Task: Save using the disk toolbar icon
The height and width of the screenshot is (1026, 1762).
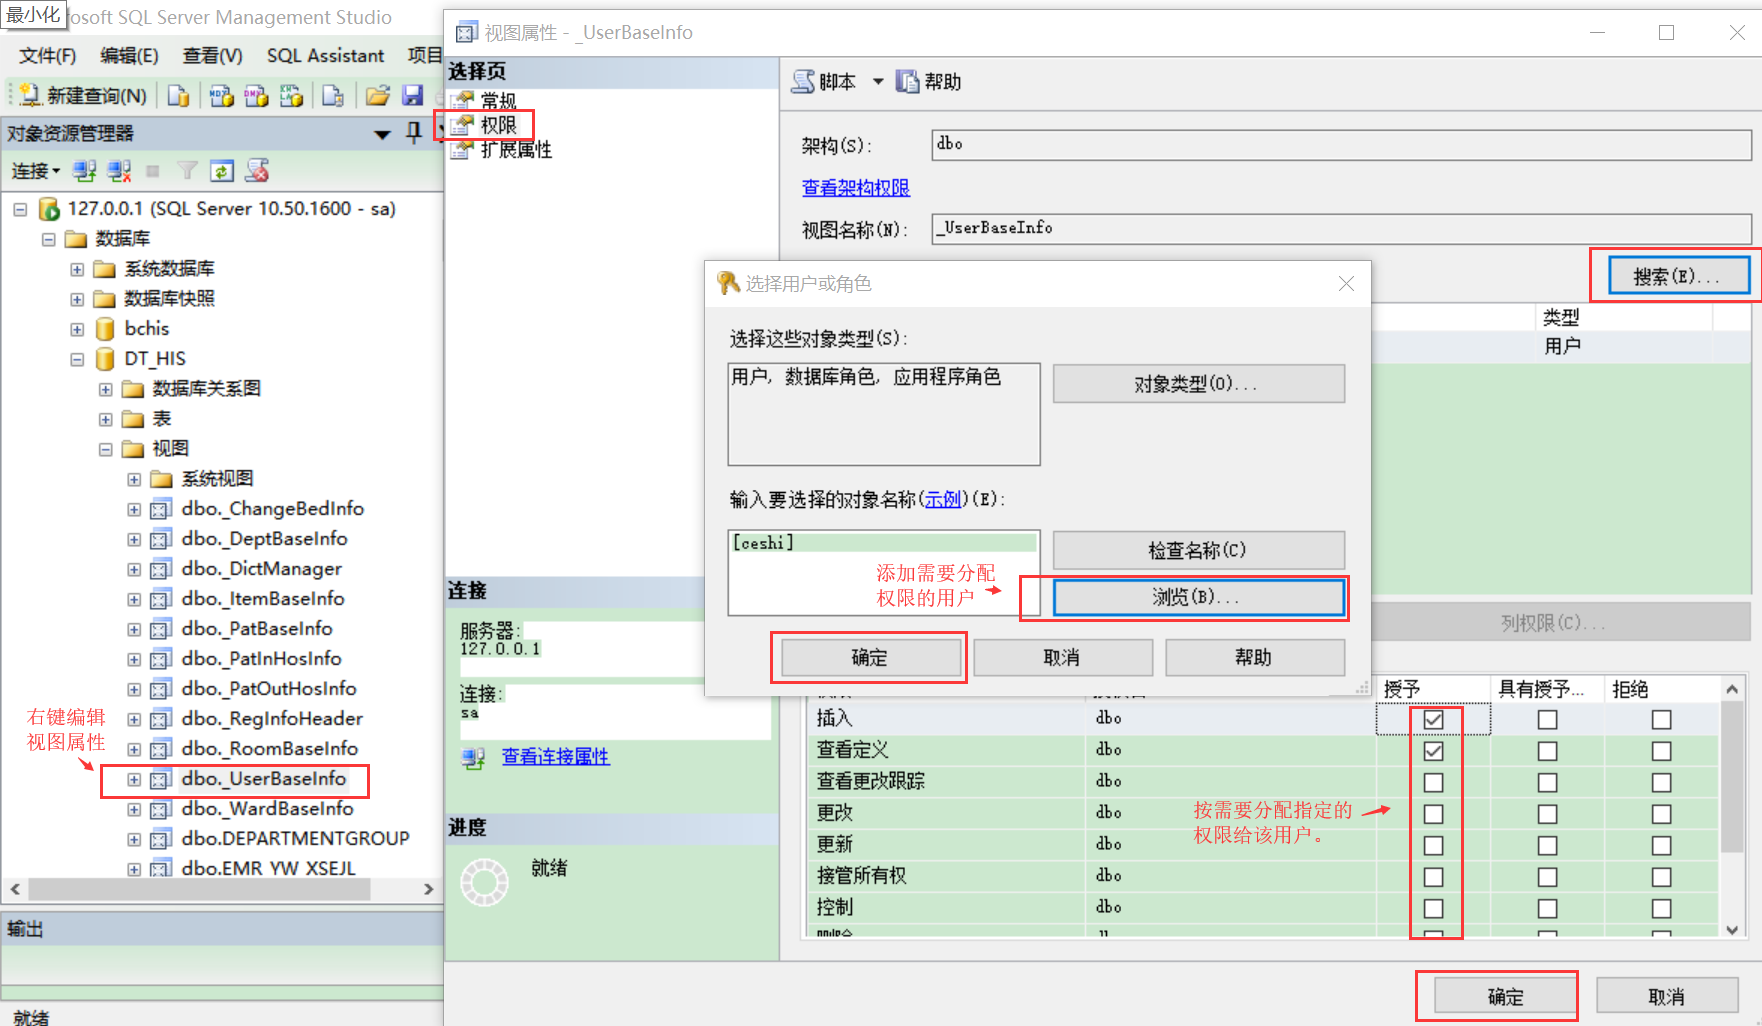Action: [412, 95]
